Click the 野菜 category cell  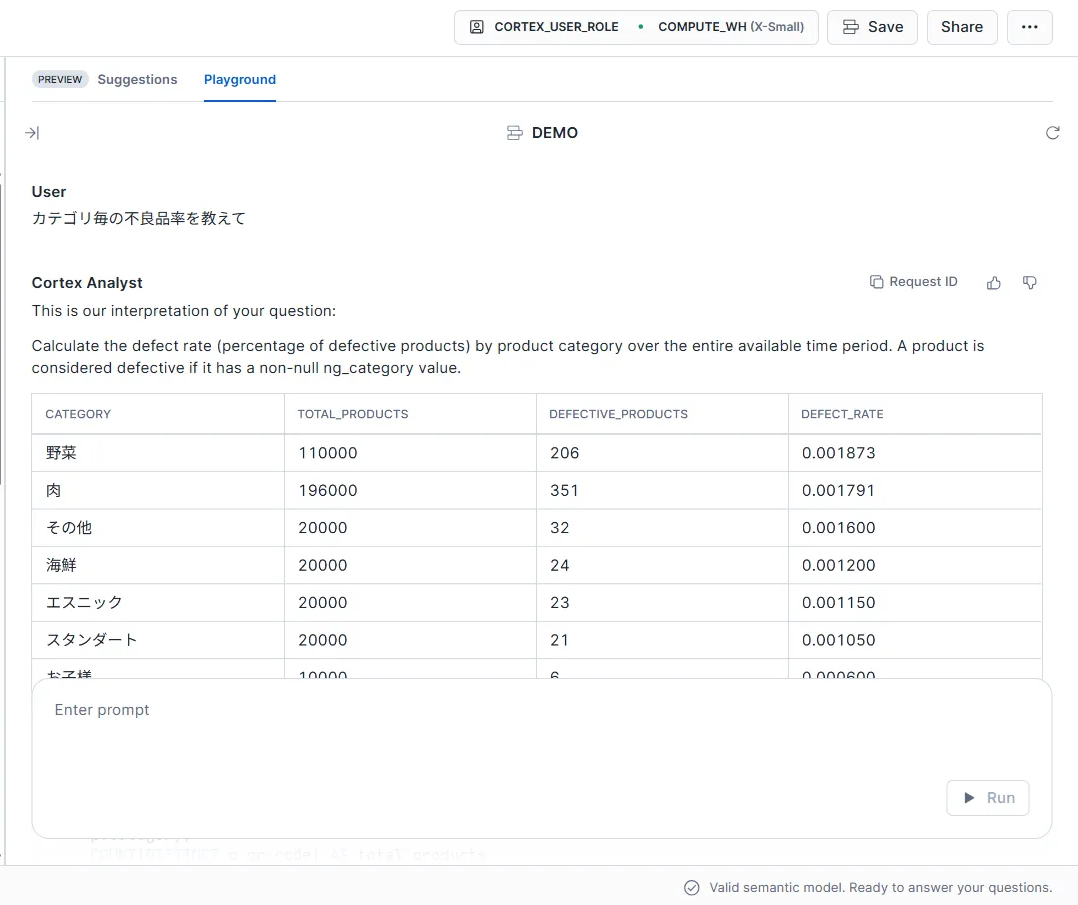(62, 453)
